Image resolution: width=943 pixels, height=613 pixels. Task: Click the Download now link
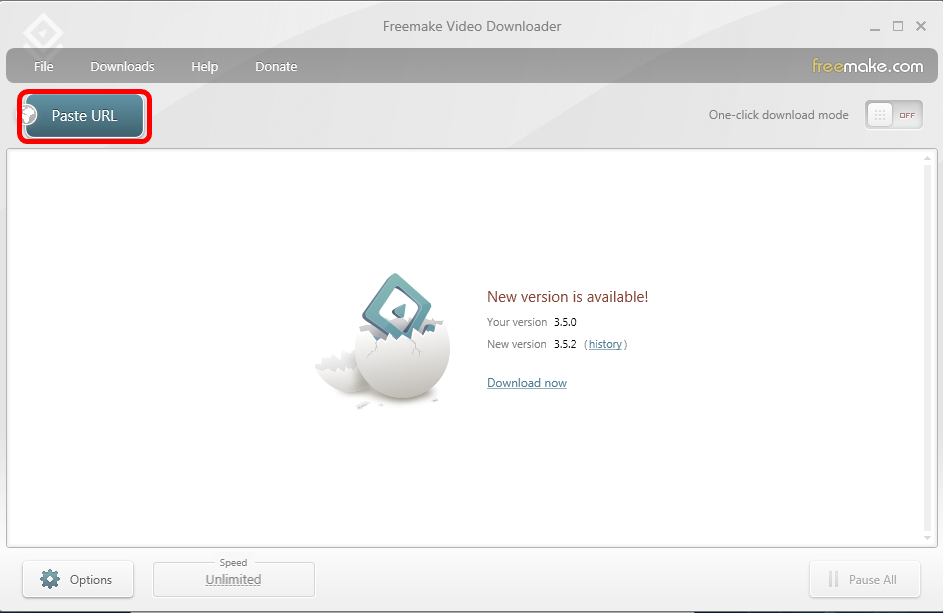[x=527, y=383]
